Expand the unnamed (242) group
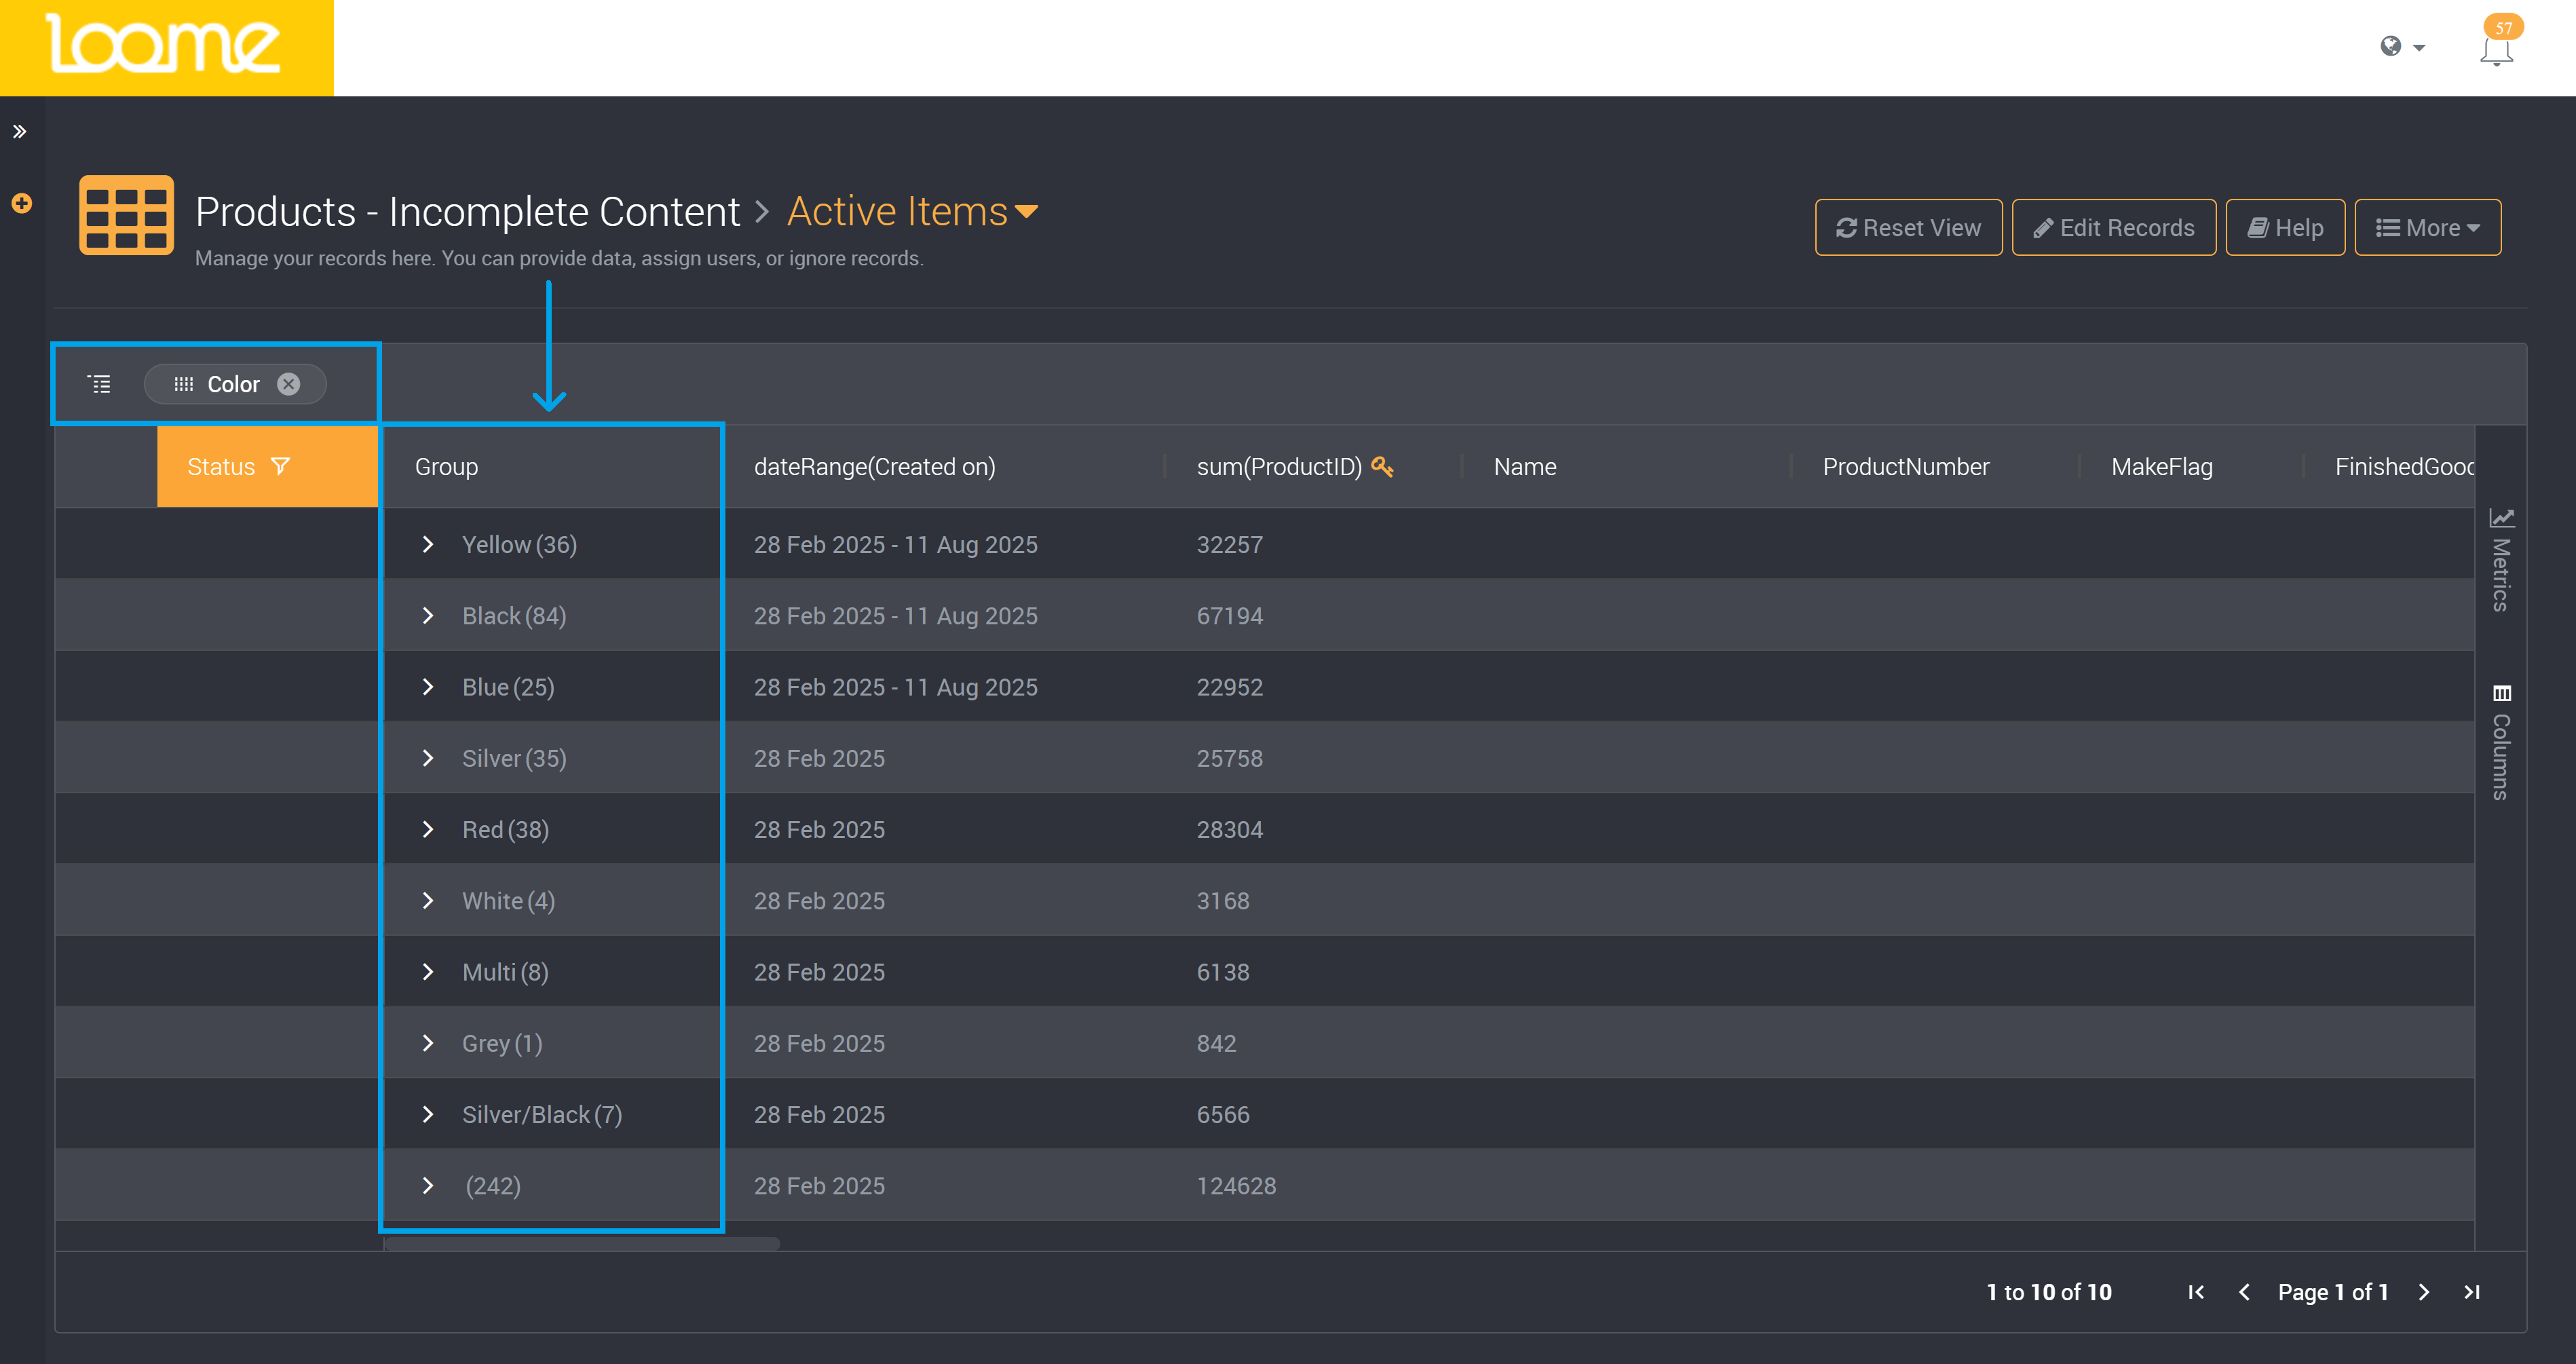The width and height of the screenshot is (2576, 1364). point(428,1185)
